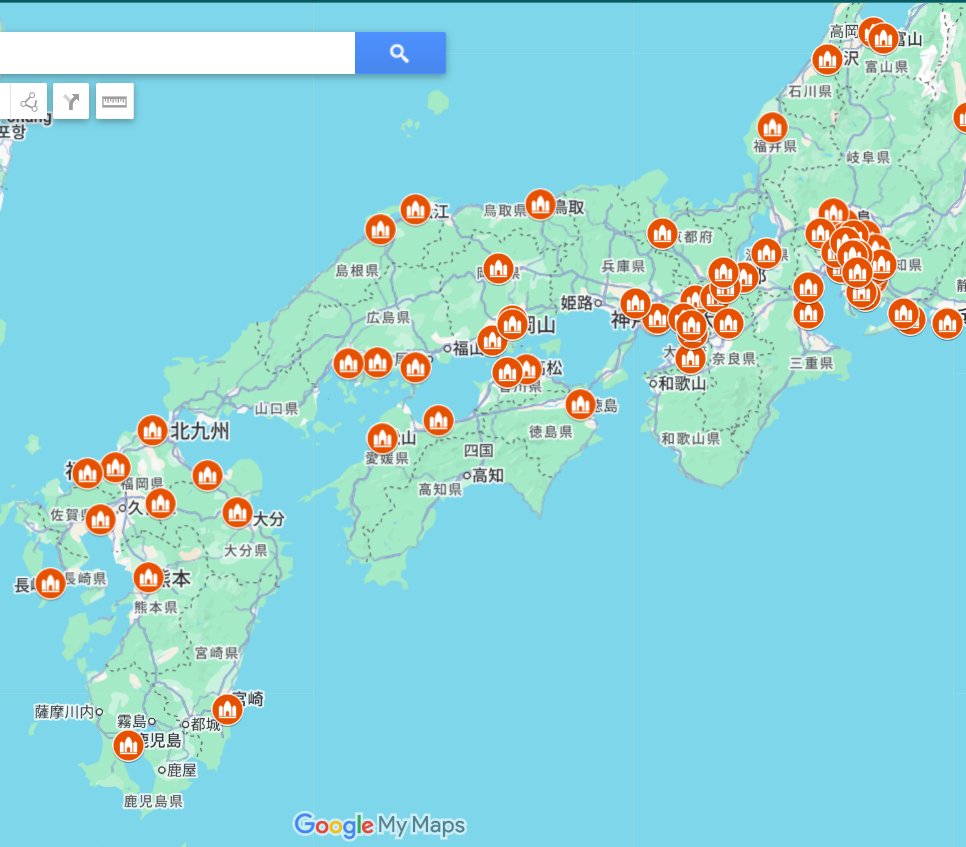Screen dimensions: 966x847
Task: Click the 熊本県 prefecture label
Action: click(x=156, y=607)
